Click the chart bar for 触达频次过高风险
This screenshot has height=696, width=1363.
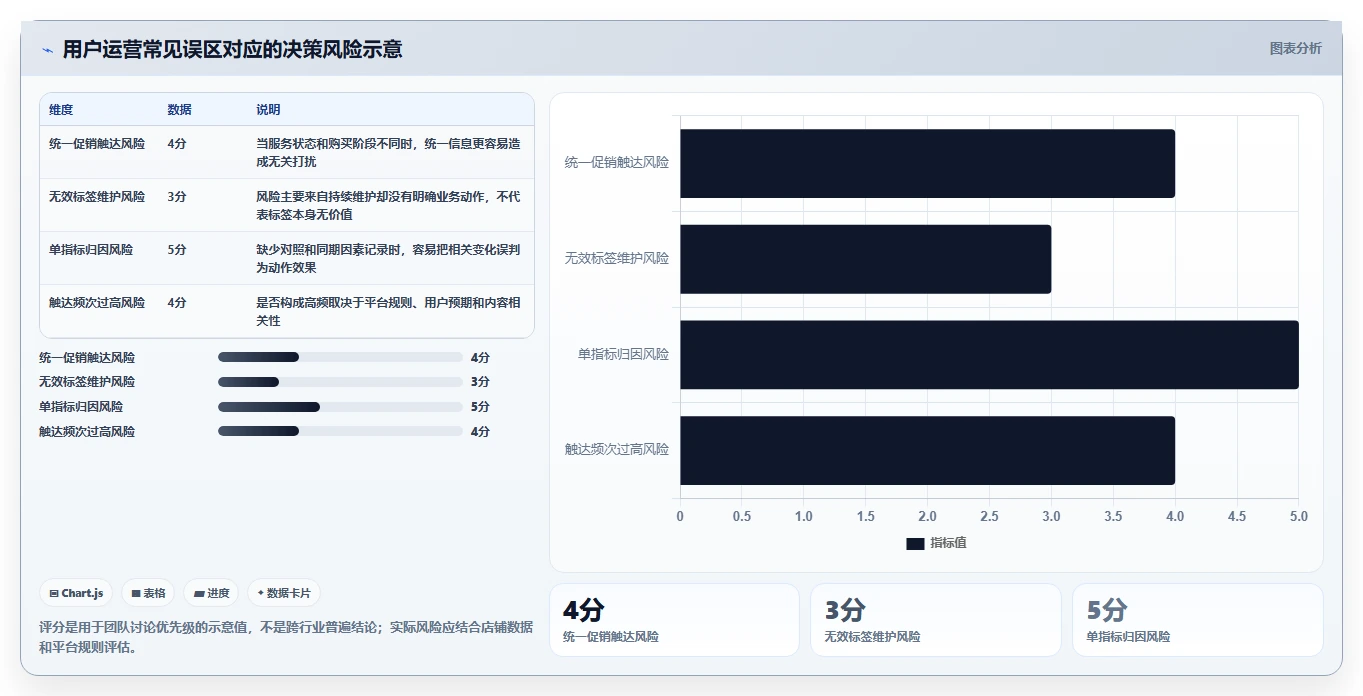pyautogui.click(x=927, y=451)
